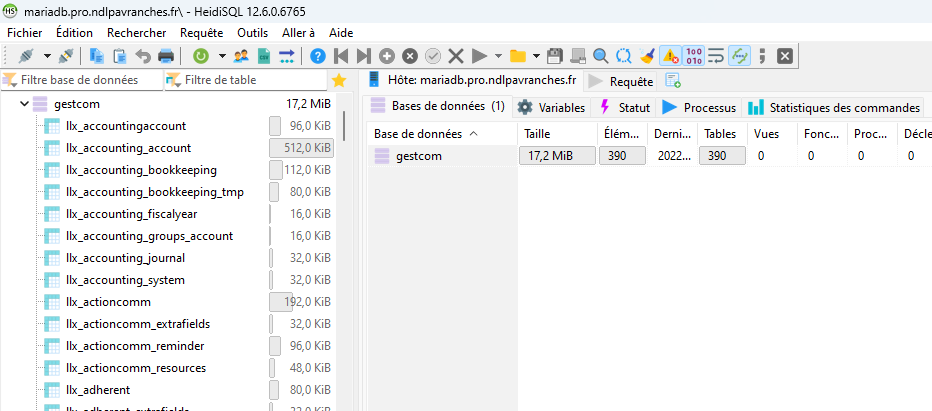Click the blue help question mark icon
Image resolution: width=932 pixels, height=411 pixels.
click(x=318, y=56)
